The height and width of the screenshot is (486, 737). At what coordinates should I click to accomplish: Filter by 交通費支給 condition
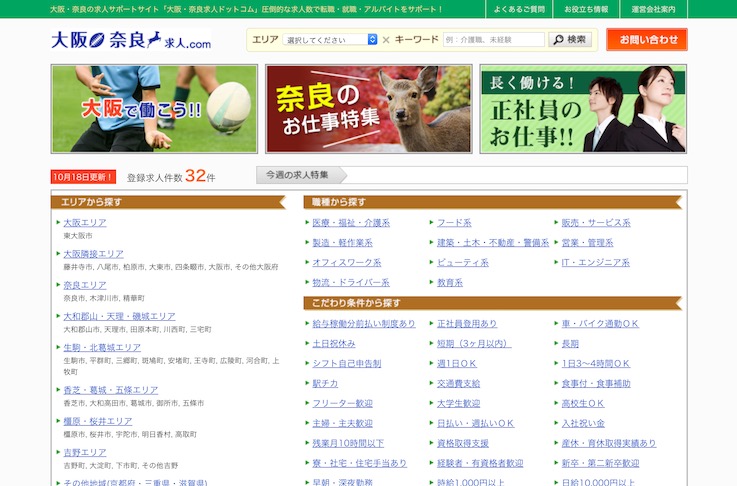[x=458, y=383]
